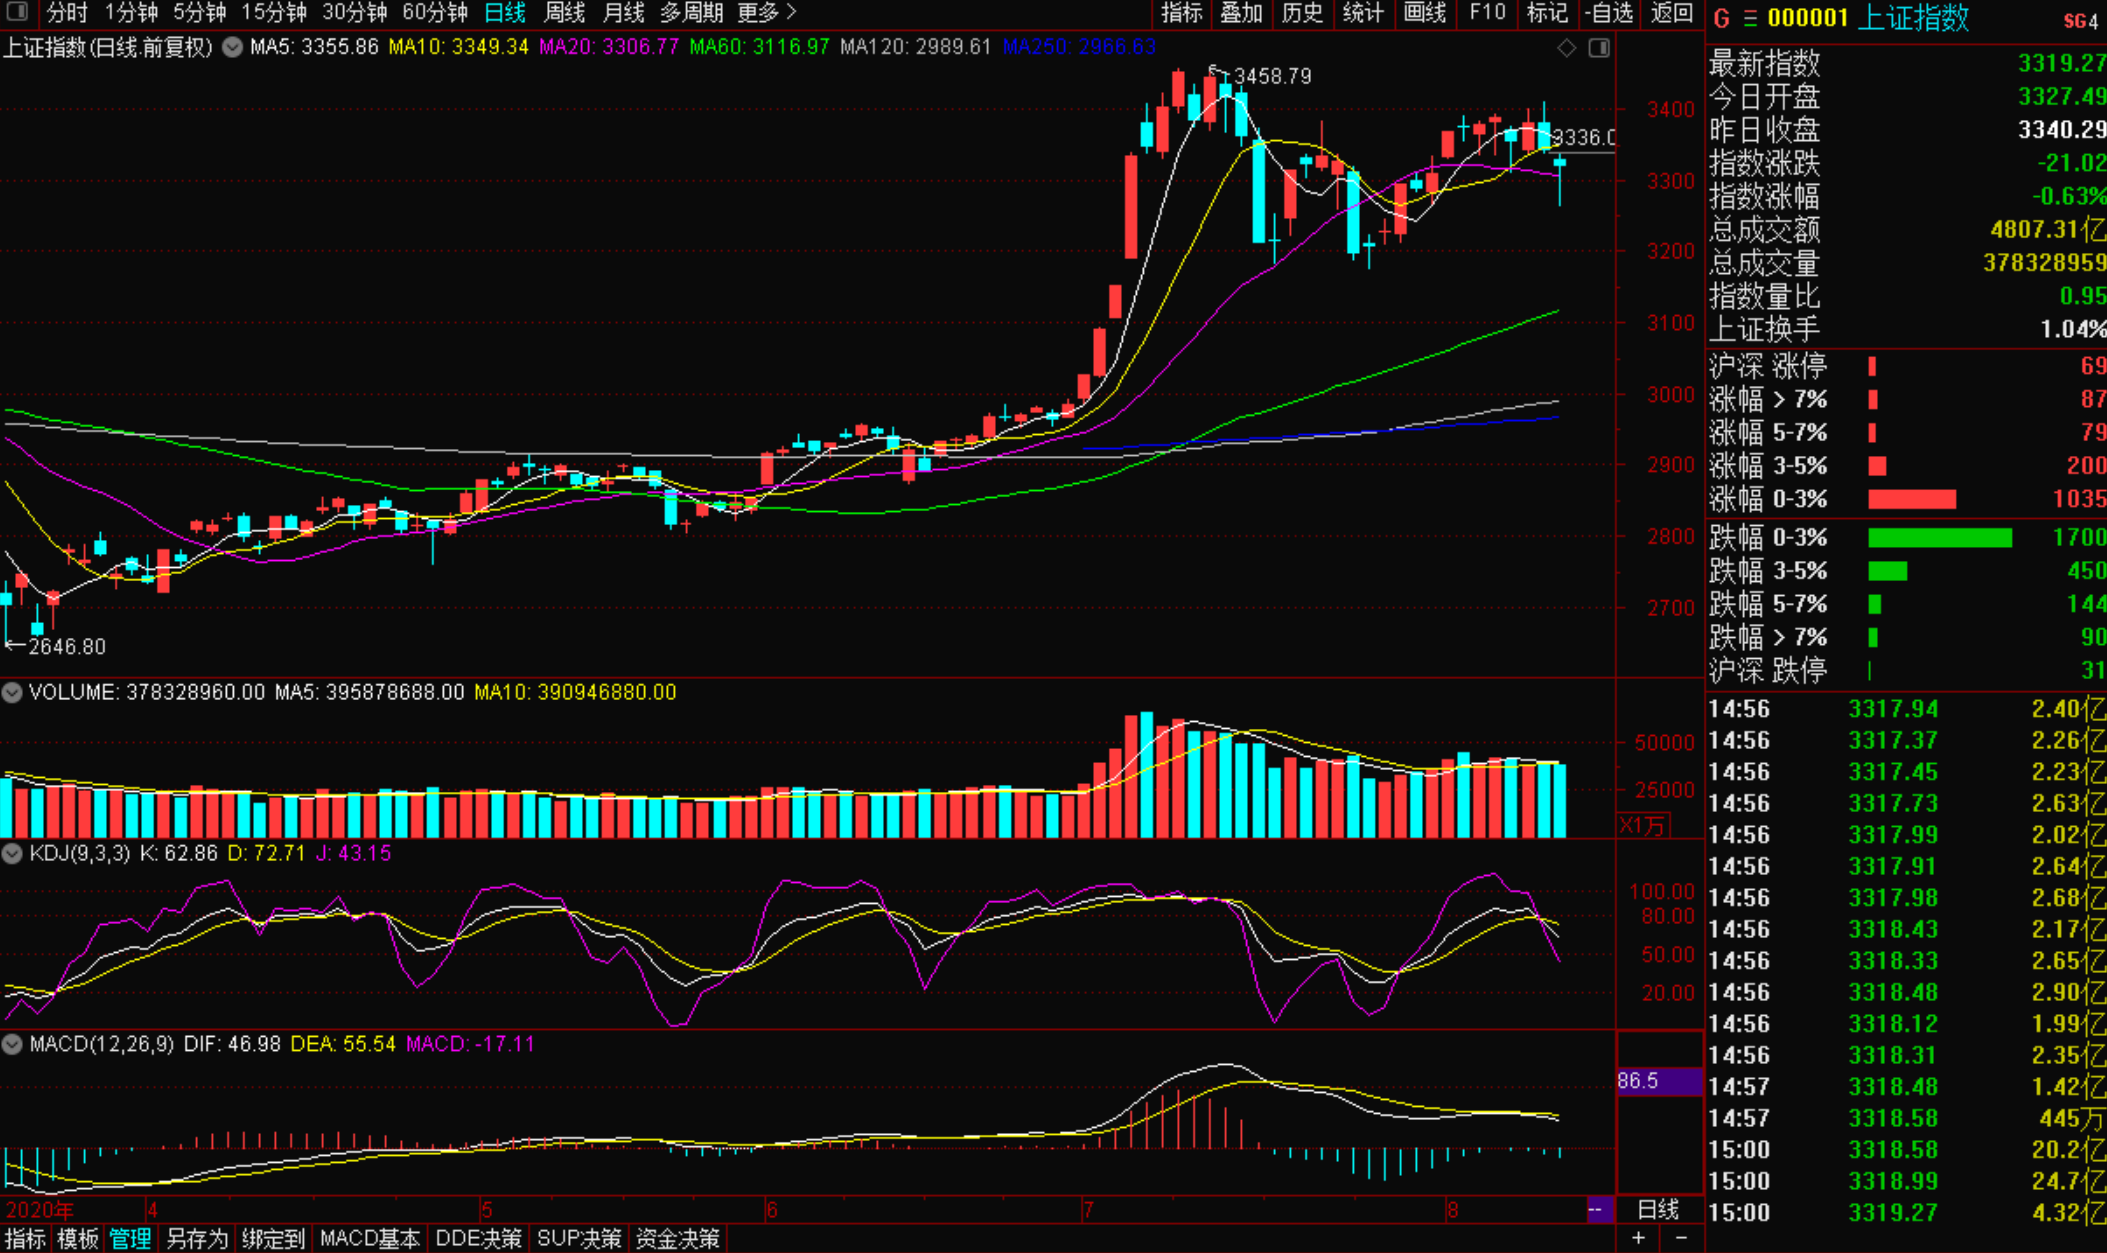Image resolution: width=2107 pixels, height=1253 pixels.
Task: Click the 3458.79 high price marker
Action: tap(1272, 76)
